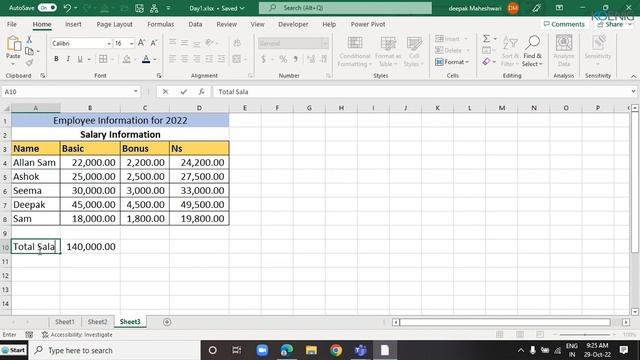Open Format as Table
The height and width of the screenshot is (360, 640).
pos(388,51)
